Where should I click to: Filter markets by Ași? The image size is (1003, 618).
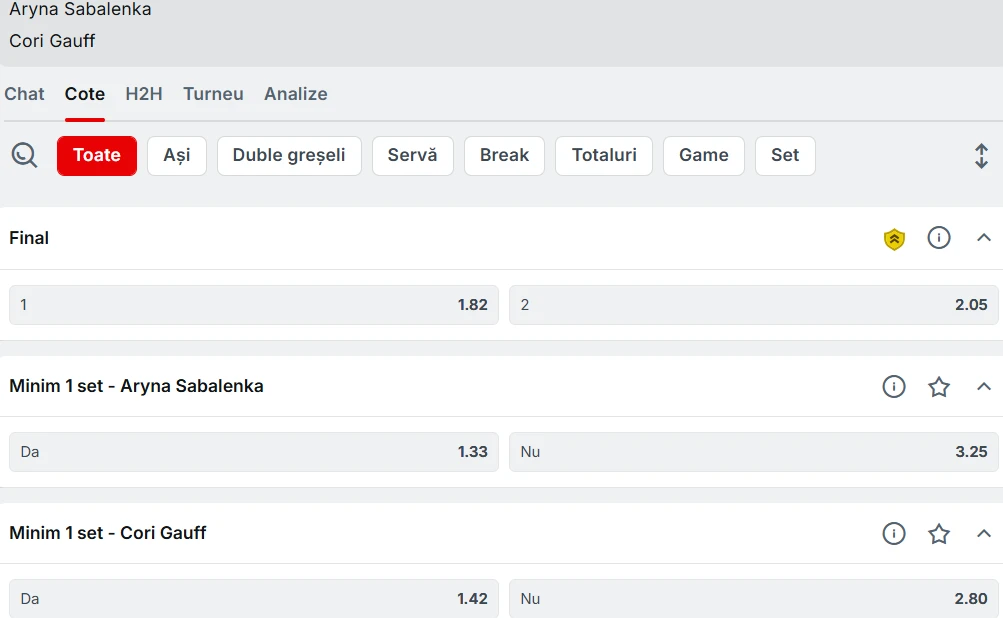tap(177, 155)
